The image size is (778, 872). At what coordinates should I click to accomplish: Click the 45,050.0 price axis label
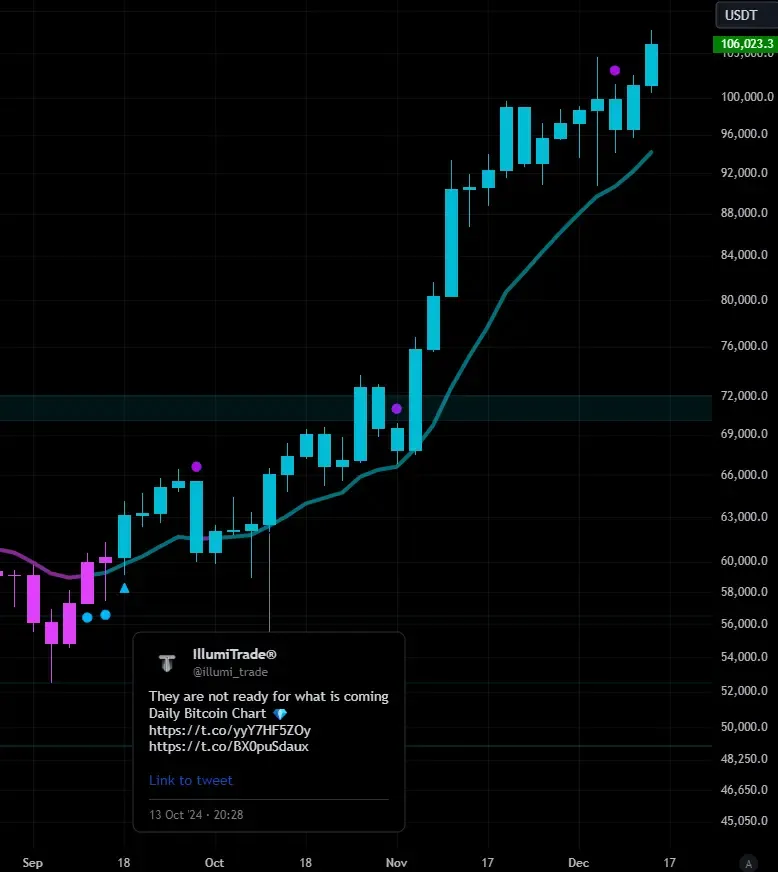click(x=744, y=821)
